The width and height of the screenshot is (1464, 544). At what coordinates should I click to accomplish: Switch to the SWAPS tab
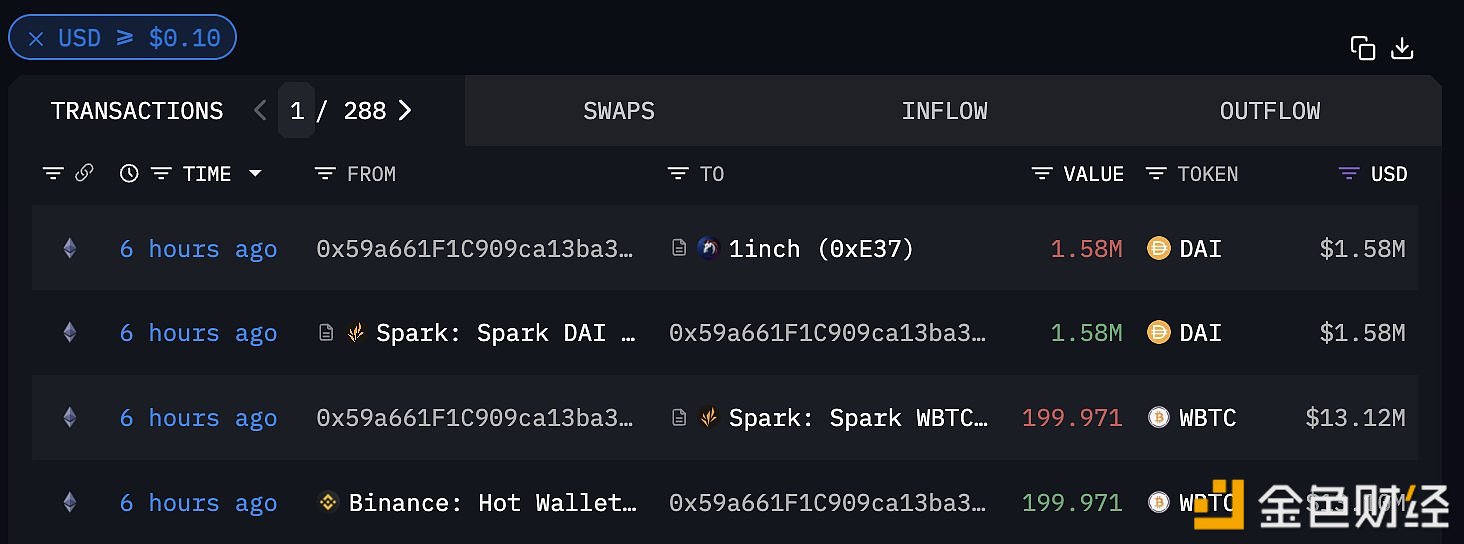pos(618,111)
